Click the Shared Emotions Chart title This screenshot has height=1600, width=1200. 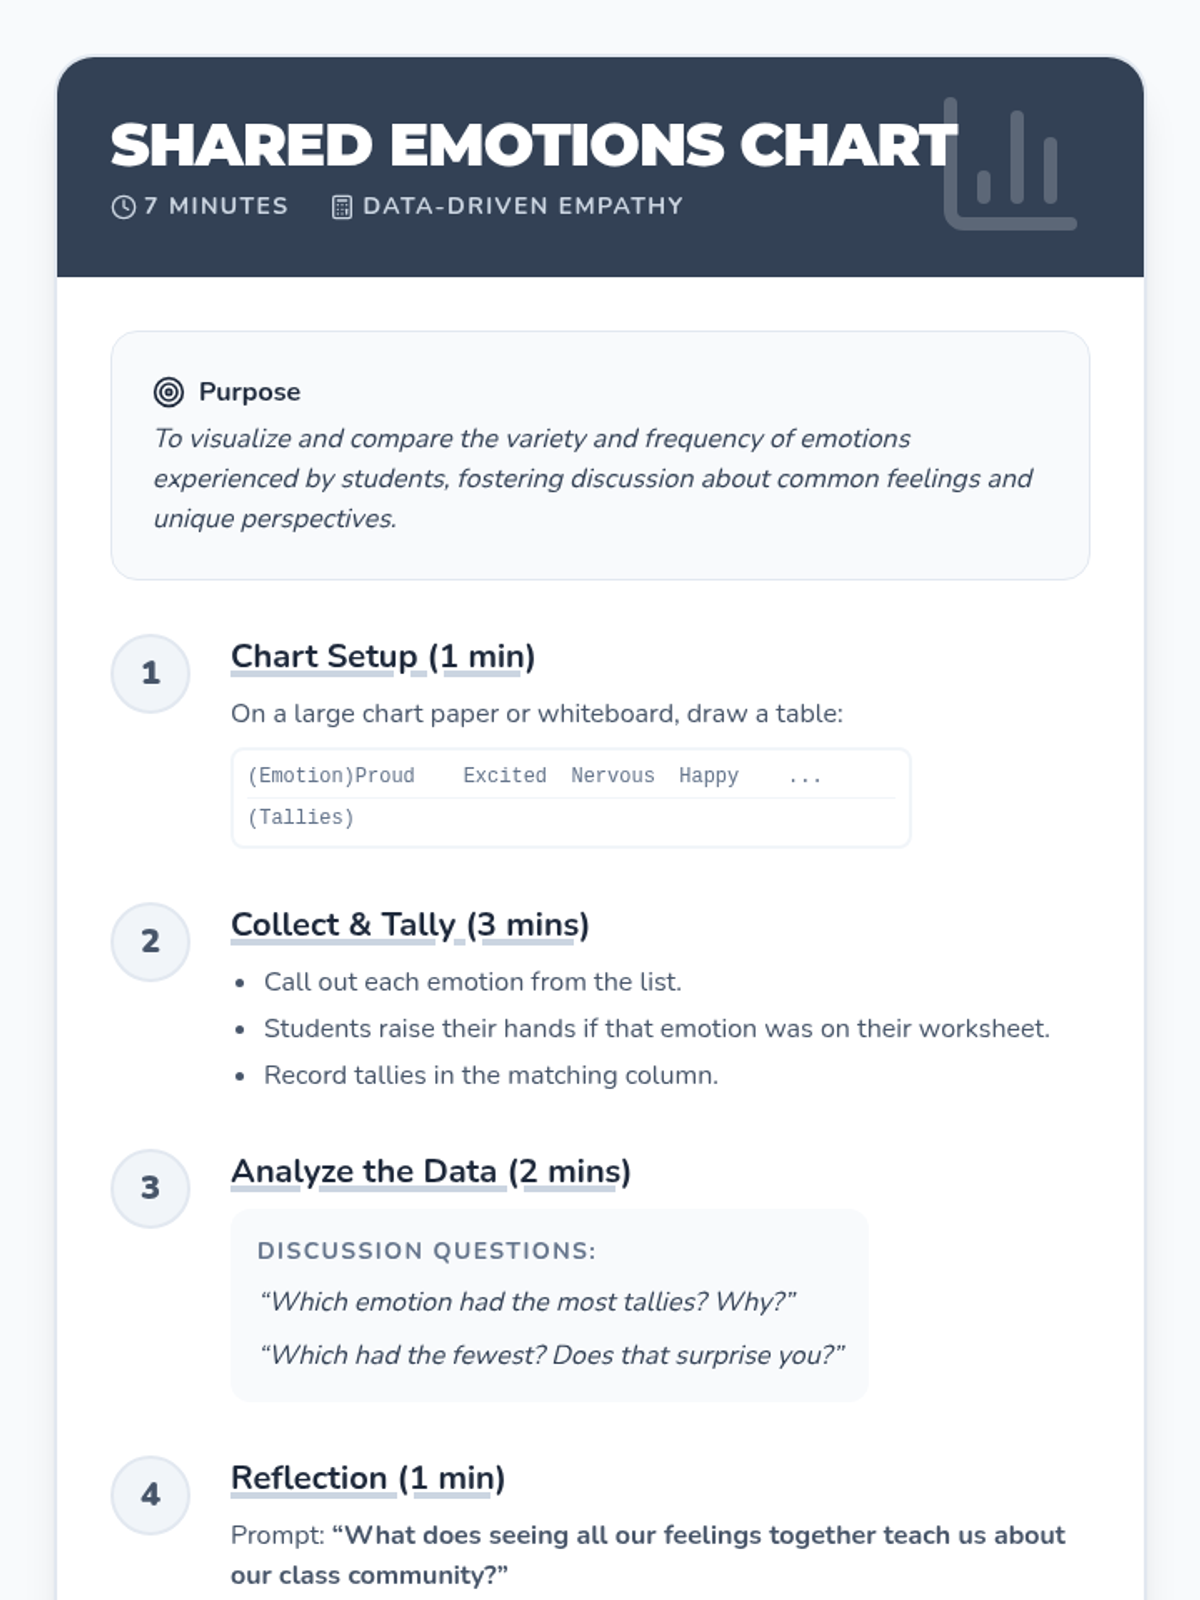coord(534,145)
